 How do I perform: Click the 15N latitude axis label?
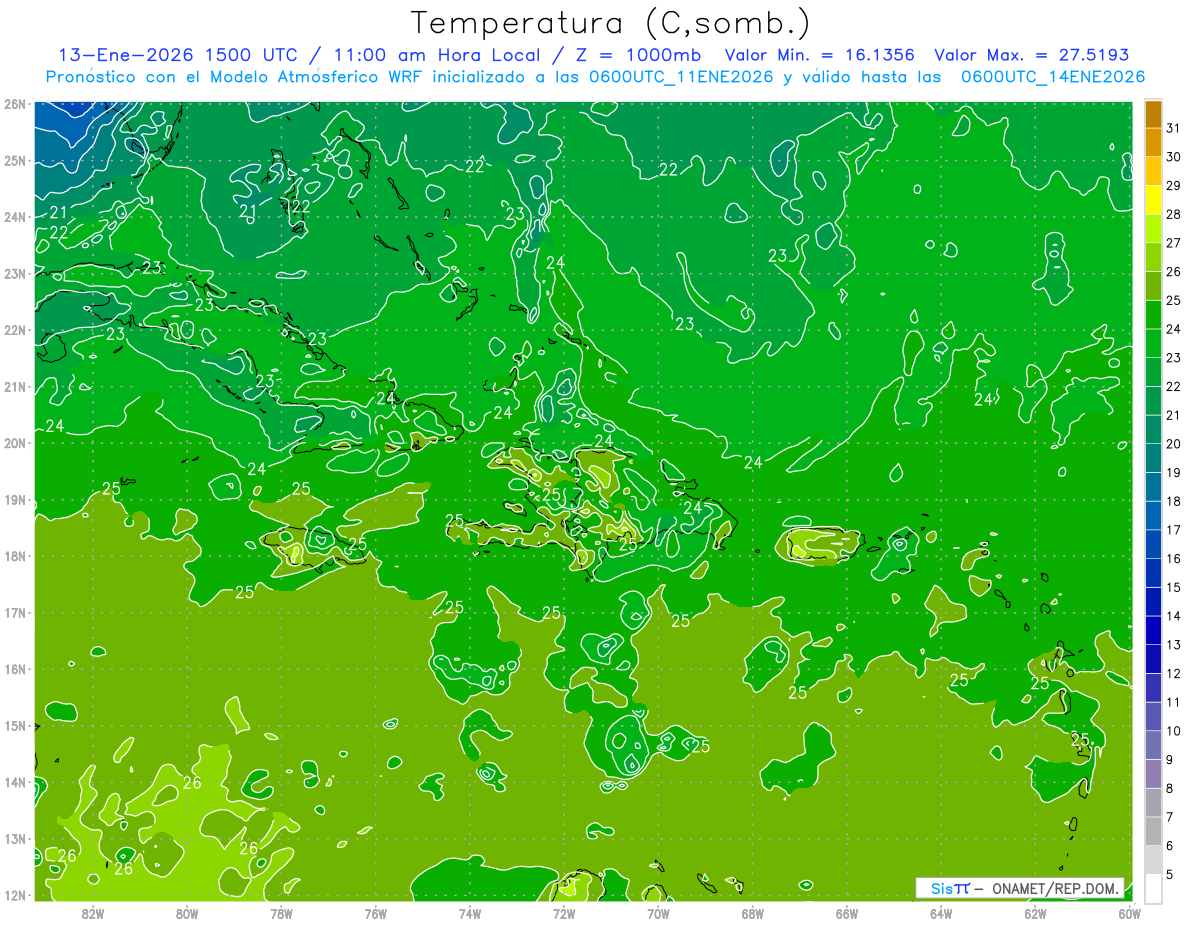(x=14, y=726)
